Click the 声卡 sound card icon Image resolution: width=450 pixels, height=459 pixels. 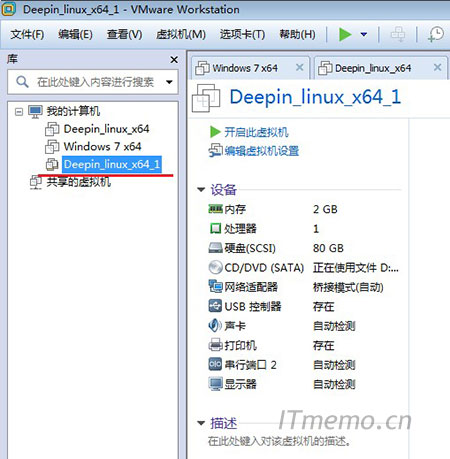[215, 325]
